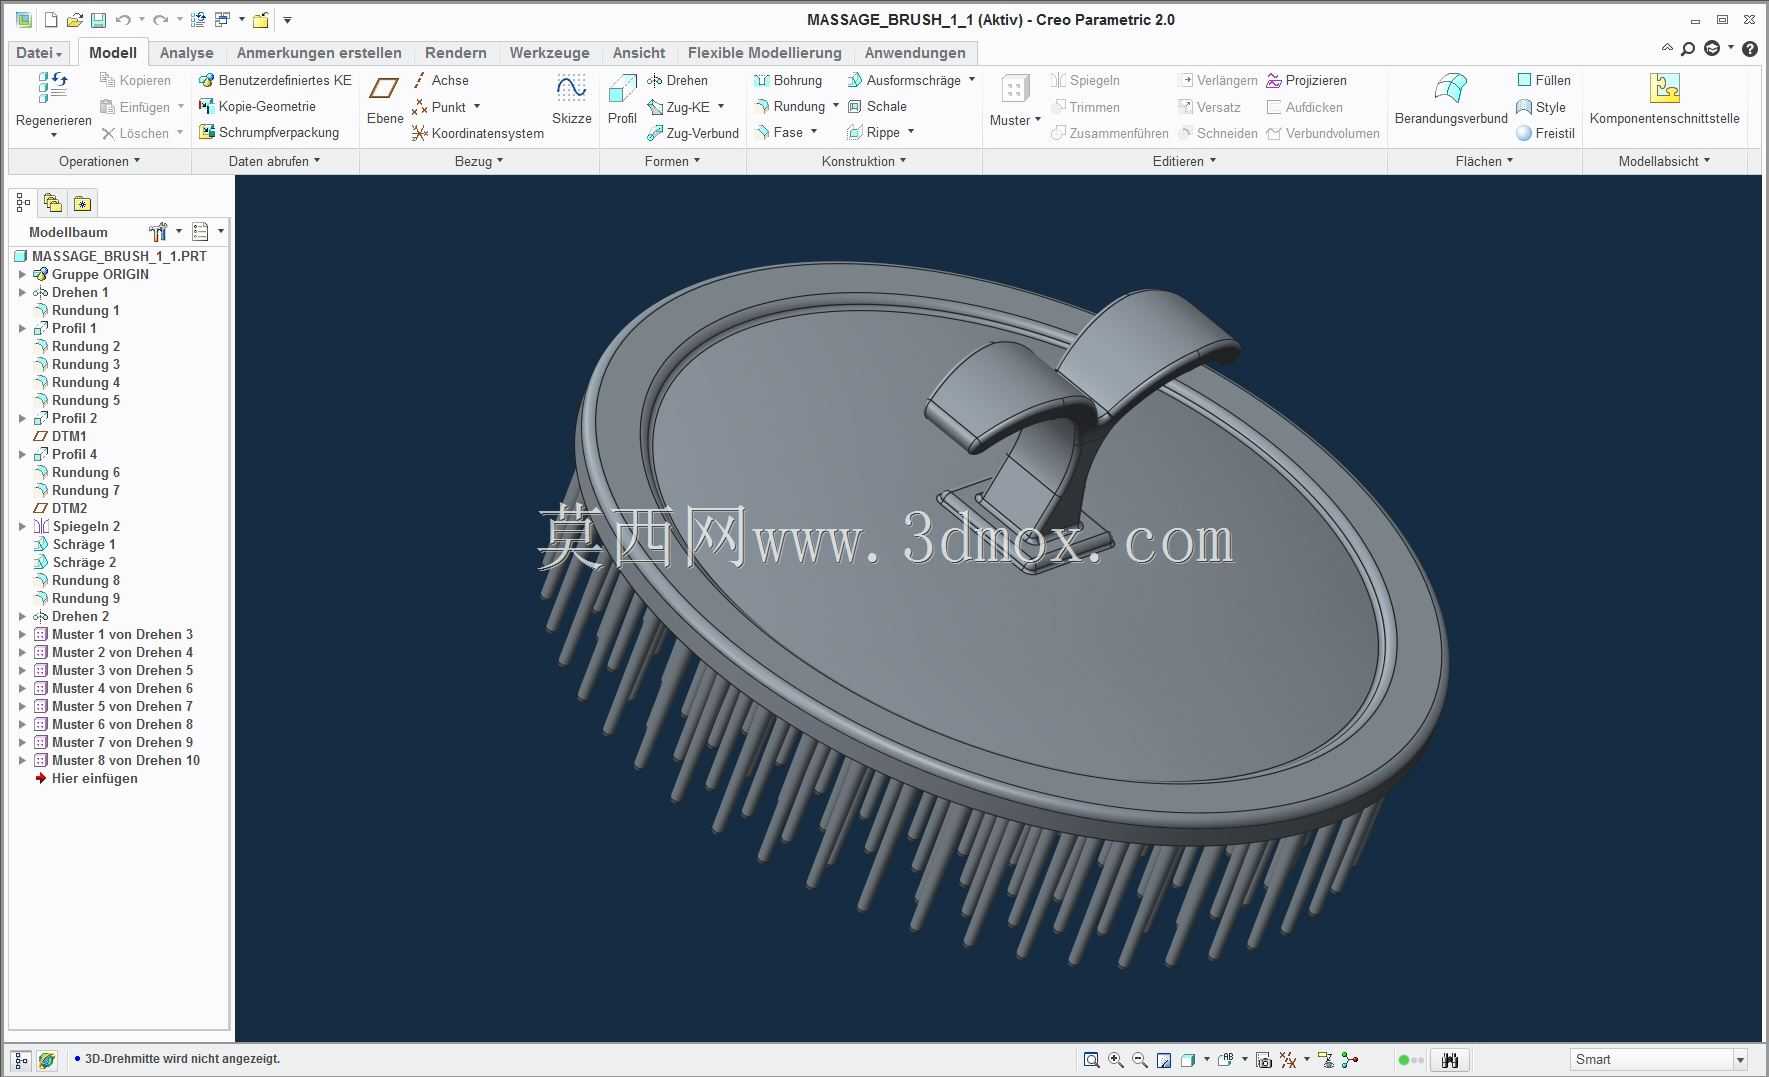This screenshot has width=1769, height=1077.
Task: Refit the view with the zoom-fit icon
Action: click(x=1091, y=1060)
